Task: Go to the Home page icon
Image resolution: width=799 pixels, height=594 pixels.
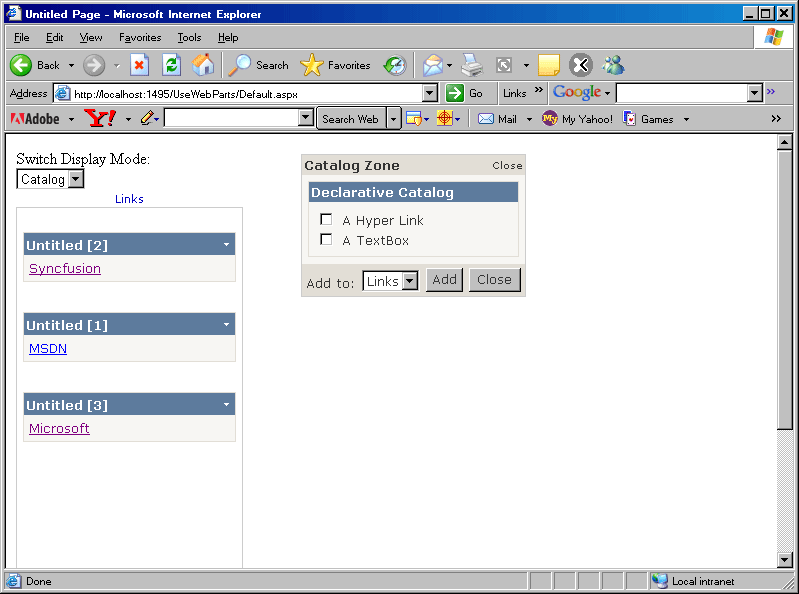Action: coord(203,65)
